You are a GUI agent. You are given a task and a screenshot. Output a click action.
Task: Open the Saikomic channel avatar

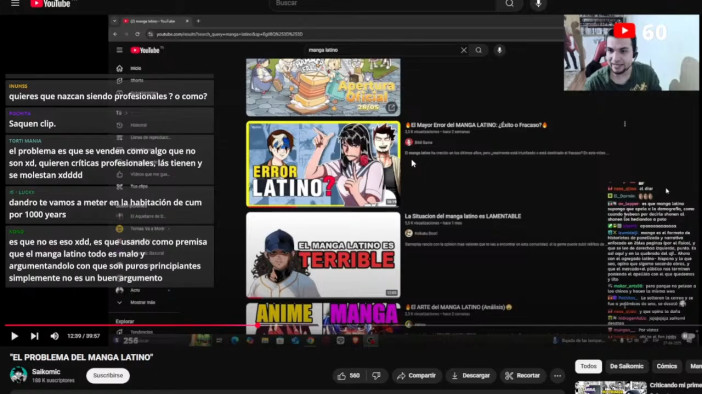(18, 375)
